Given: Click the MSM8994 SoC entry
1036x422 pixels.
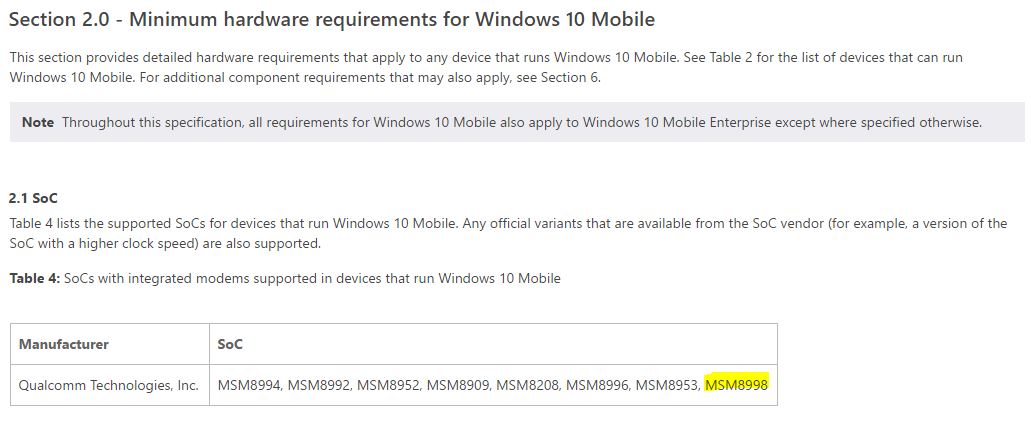Looking at the screenshot, I should pos(249,385).
